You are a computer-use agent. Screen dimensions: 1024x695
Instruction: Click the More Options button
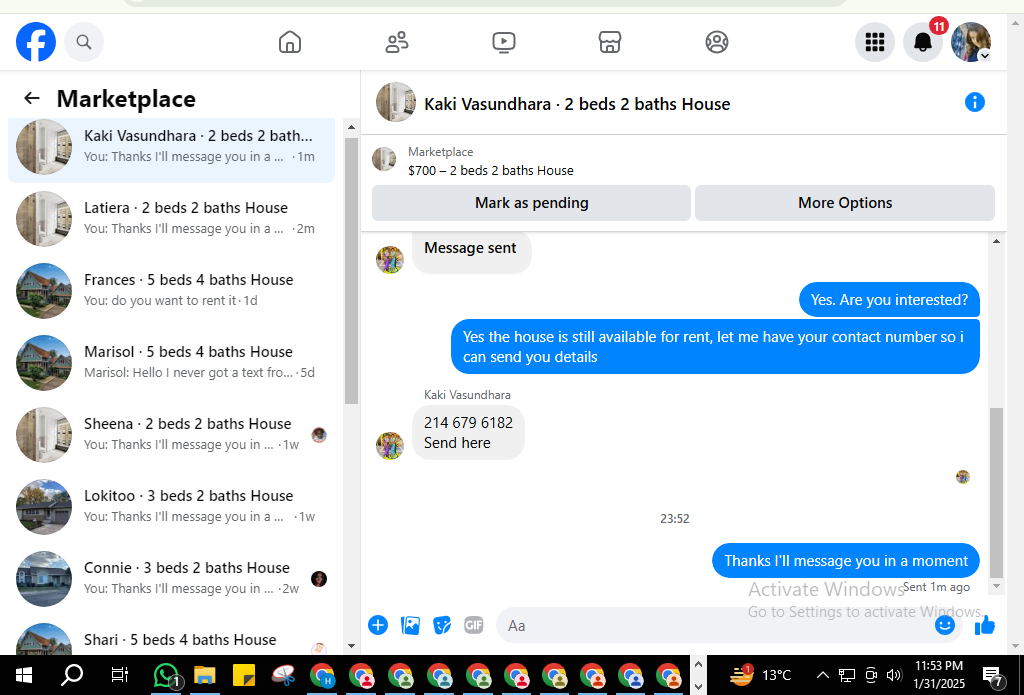[x=844, y=203]
